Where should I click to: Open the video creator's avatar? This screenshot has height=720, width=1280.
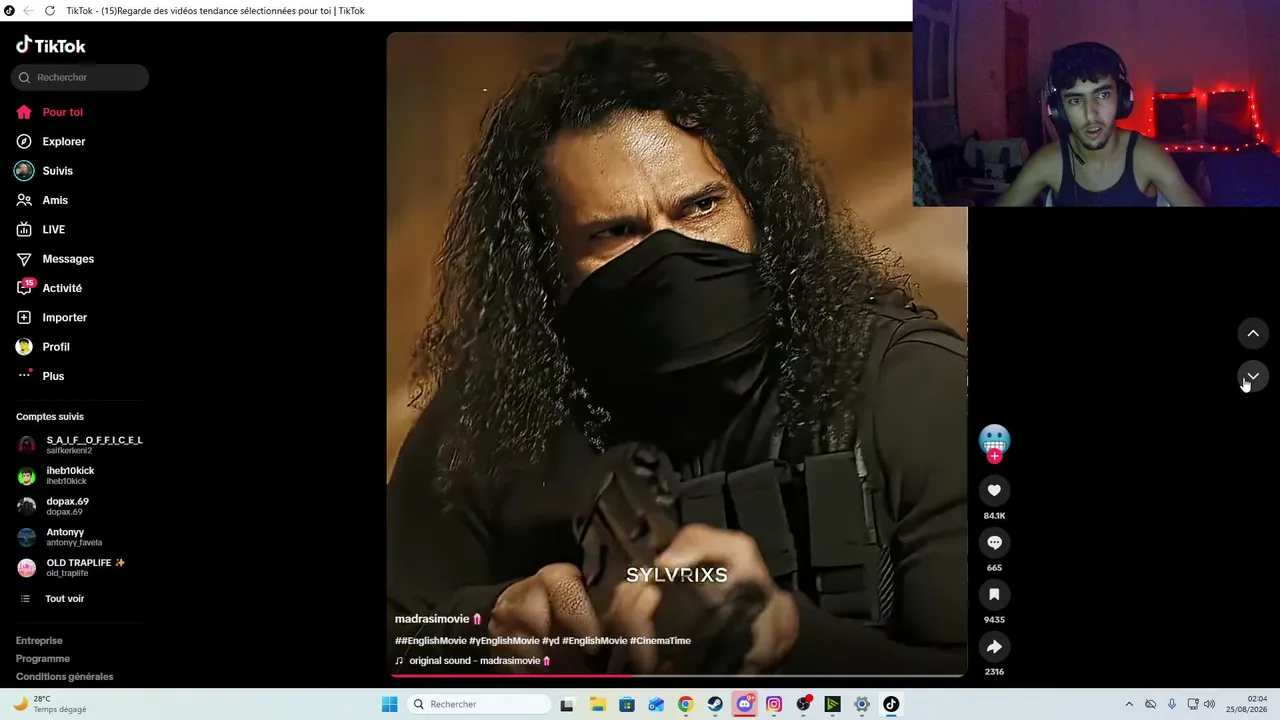point(994,439)
